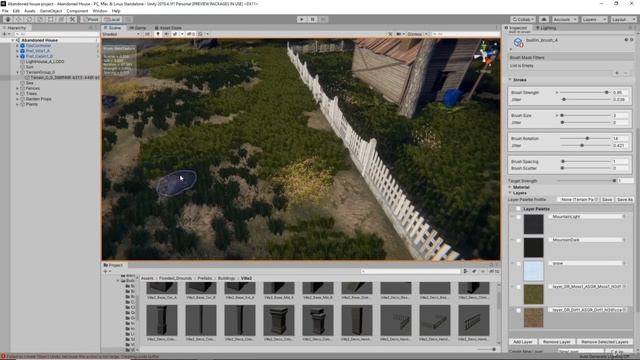The image size is (640, 360).
Task: Toggle scene audio icon
Action: [167, 34]
